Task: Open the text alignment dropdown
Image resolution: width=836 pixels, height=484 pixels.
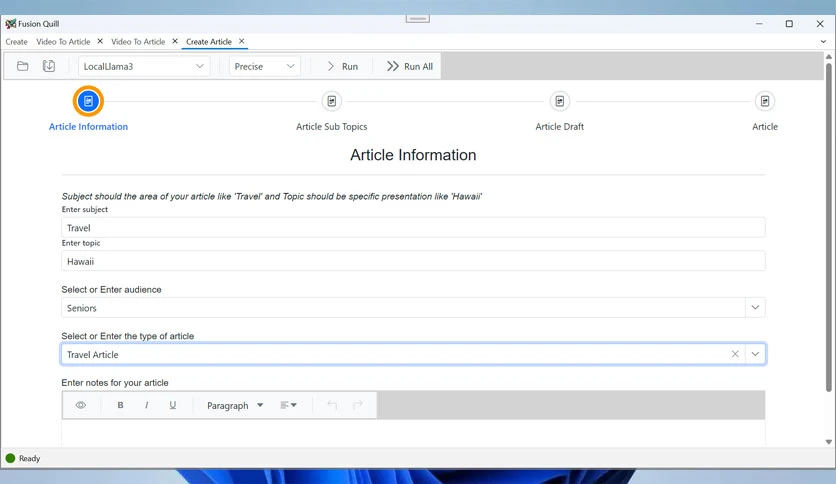Action: pos(288,405)
